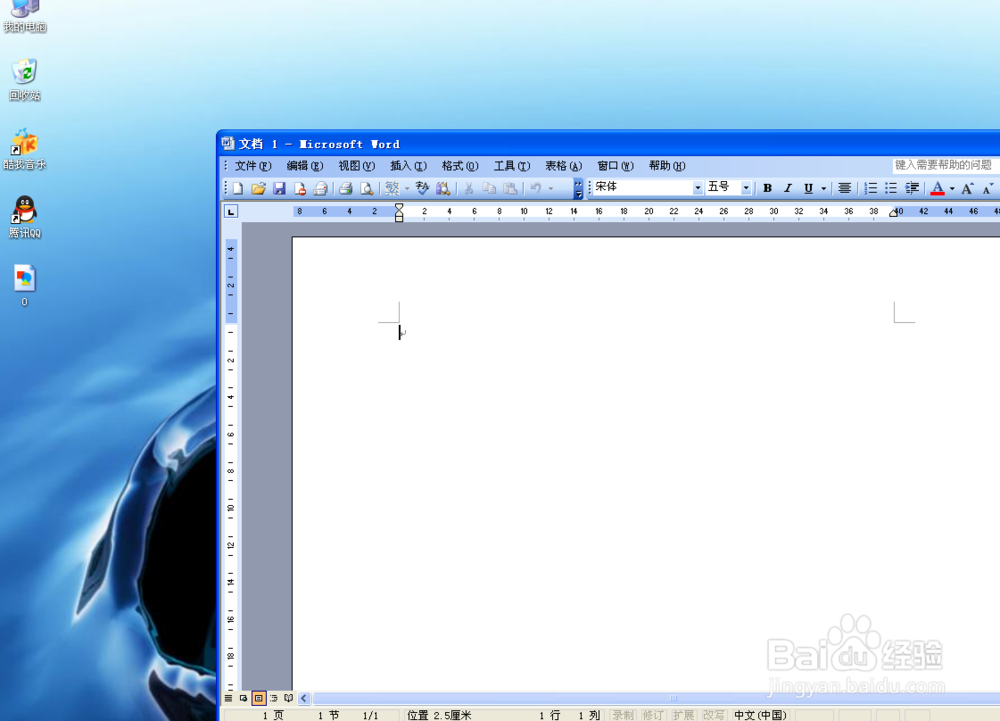The height and width of the screenshot is (721, 1000).
Task: Open the 窗口(W) menu
Action: 615,166
